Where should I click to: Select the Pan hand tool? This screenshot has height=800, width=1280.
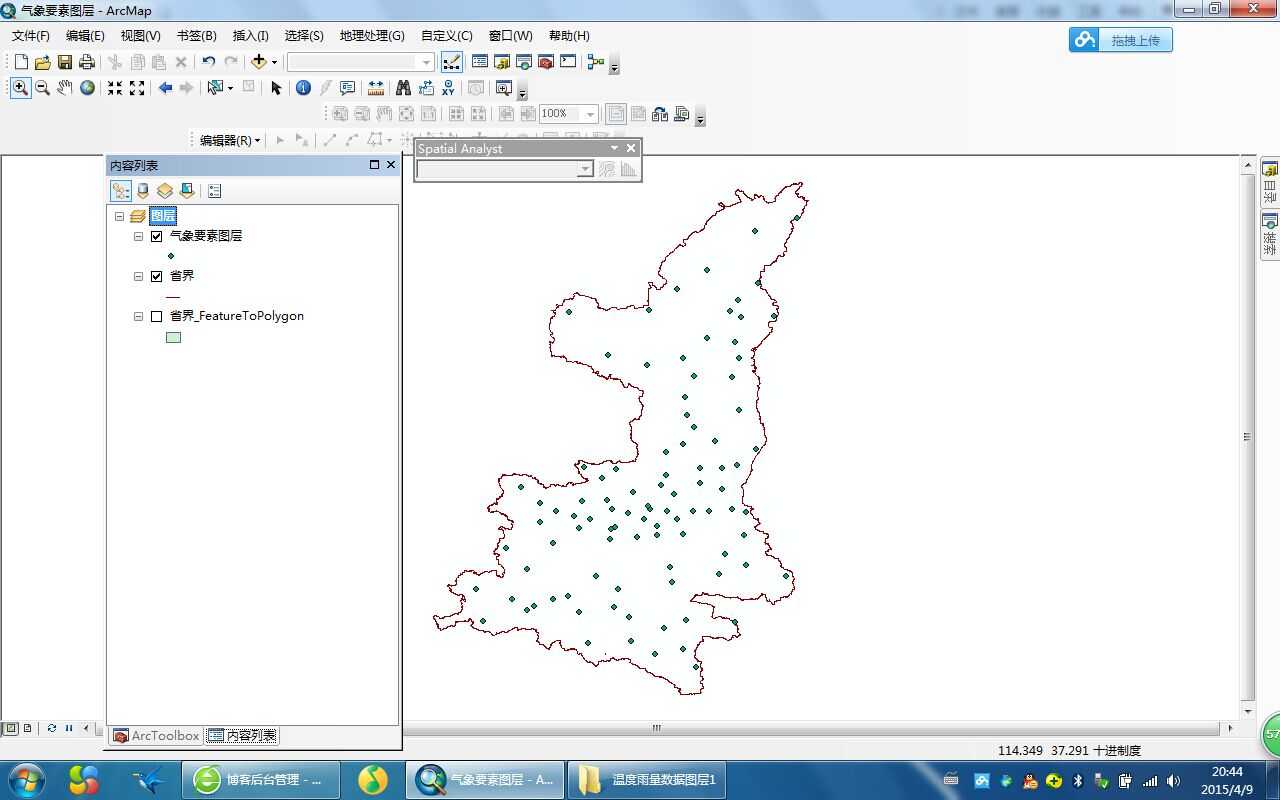click(65, 88)
